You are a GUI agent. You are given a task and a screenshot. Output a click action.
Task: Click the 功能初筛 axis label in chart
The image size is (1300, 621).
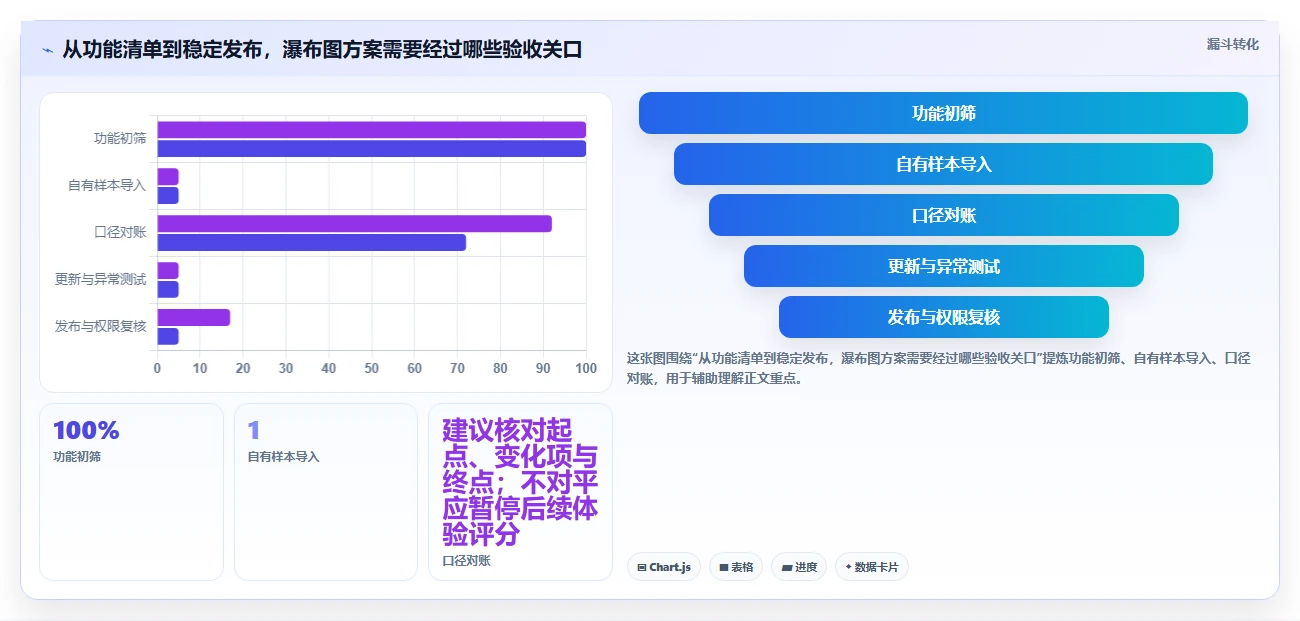coord(120,138)
